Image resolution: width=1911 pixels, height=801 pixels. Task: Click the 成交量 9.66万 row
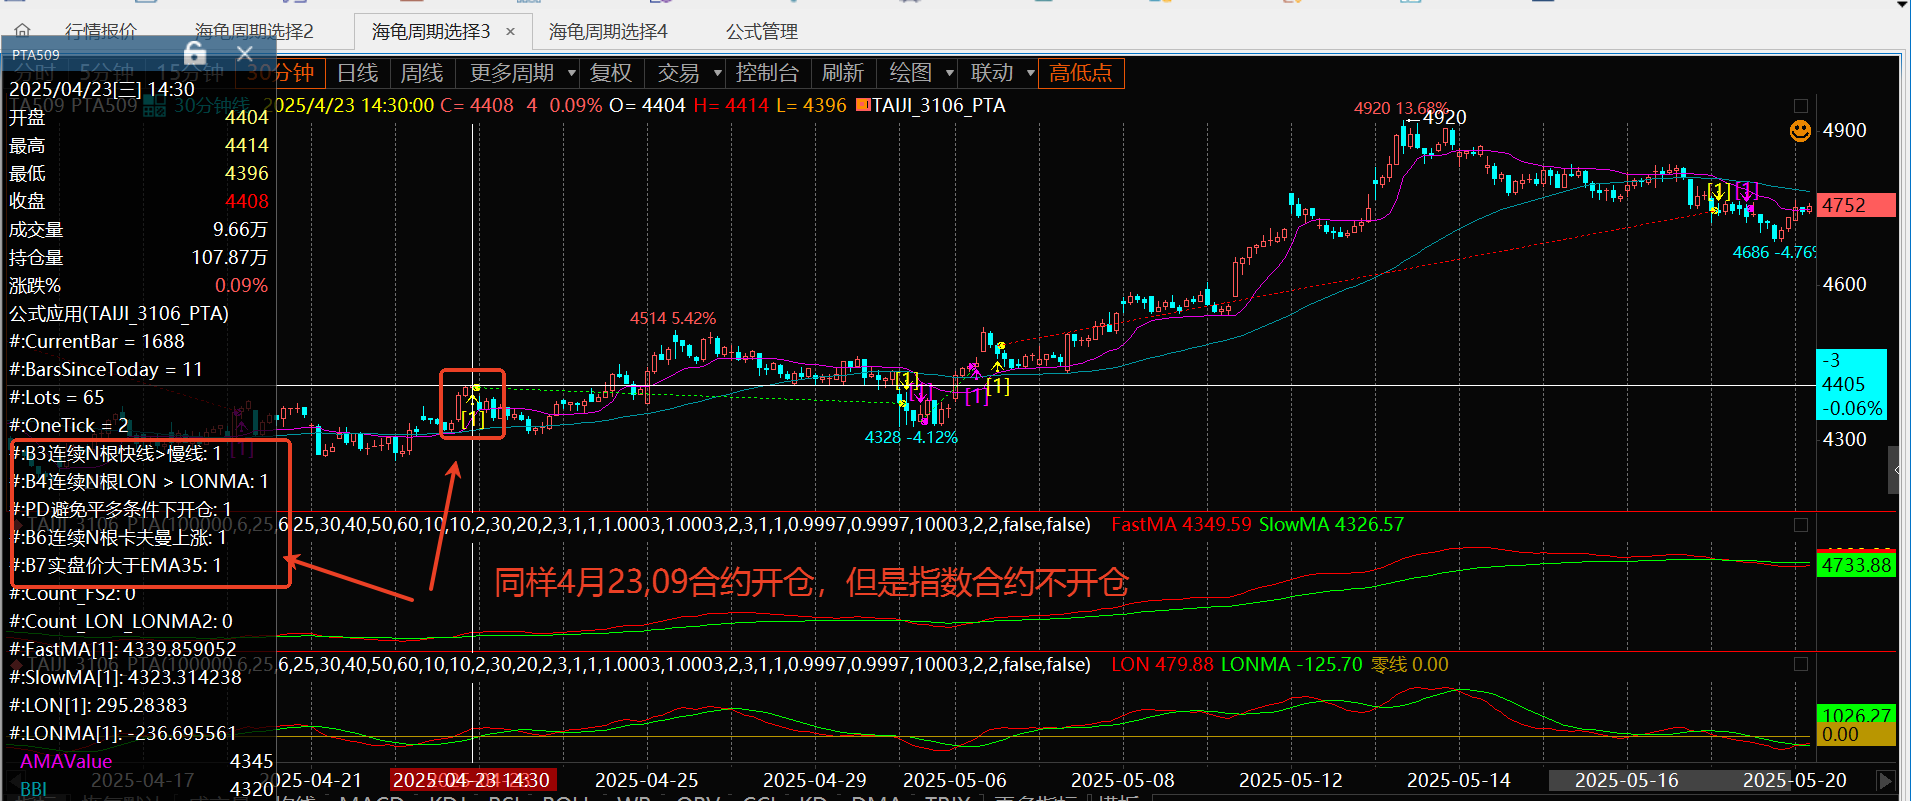(139, 229)
